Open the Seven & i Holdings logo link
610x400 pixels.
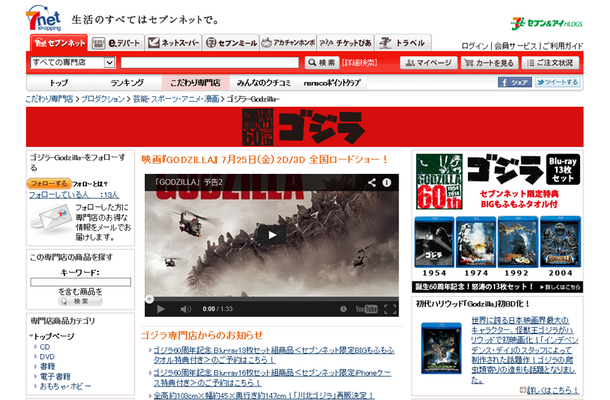coord(546,24)
